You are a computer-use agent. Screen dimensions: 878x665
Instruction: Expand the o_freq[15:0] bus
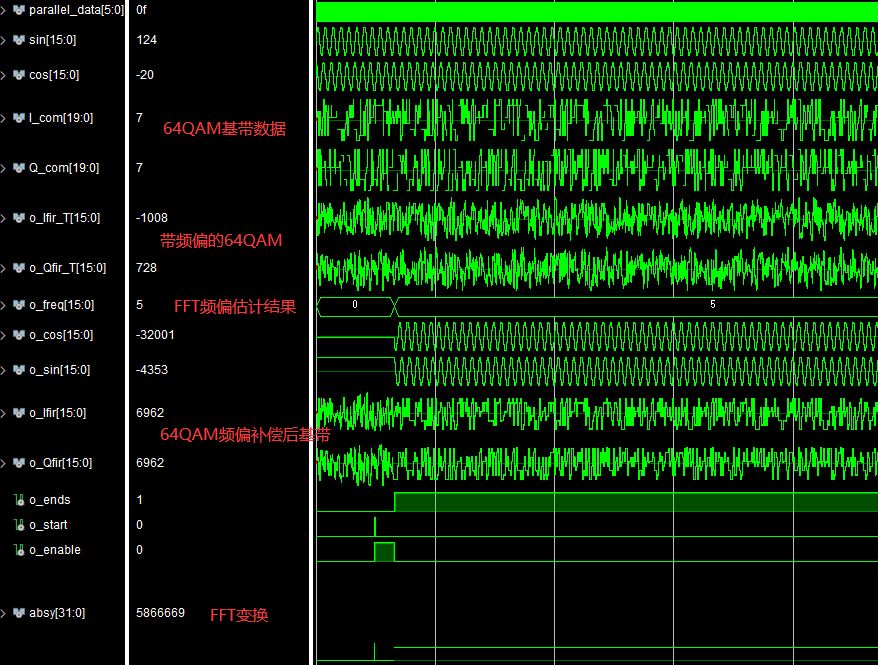click(x=3, y=305)
